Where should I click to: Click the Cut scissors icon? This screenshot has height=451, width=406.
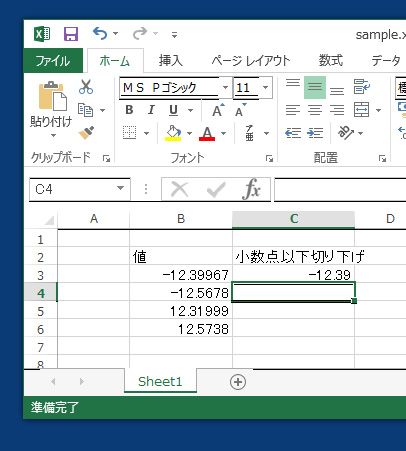click(86, 87)
